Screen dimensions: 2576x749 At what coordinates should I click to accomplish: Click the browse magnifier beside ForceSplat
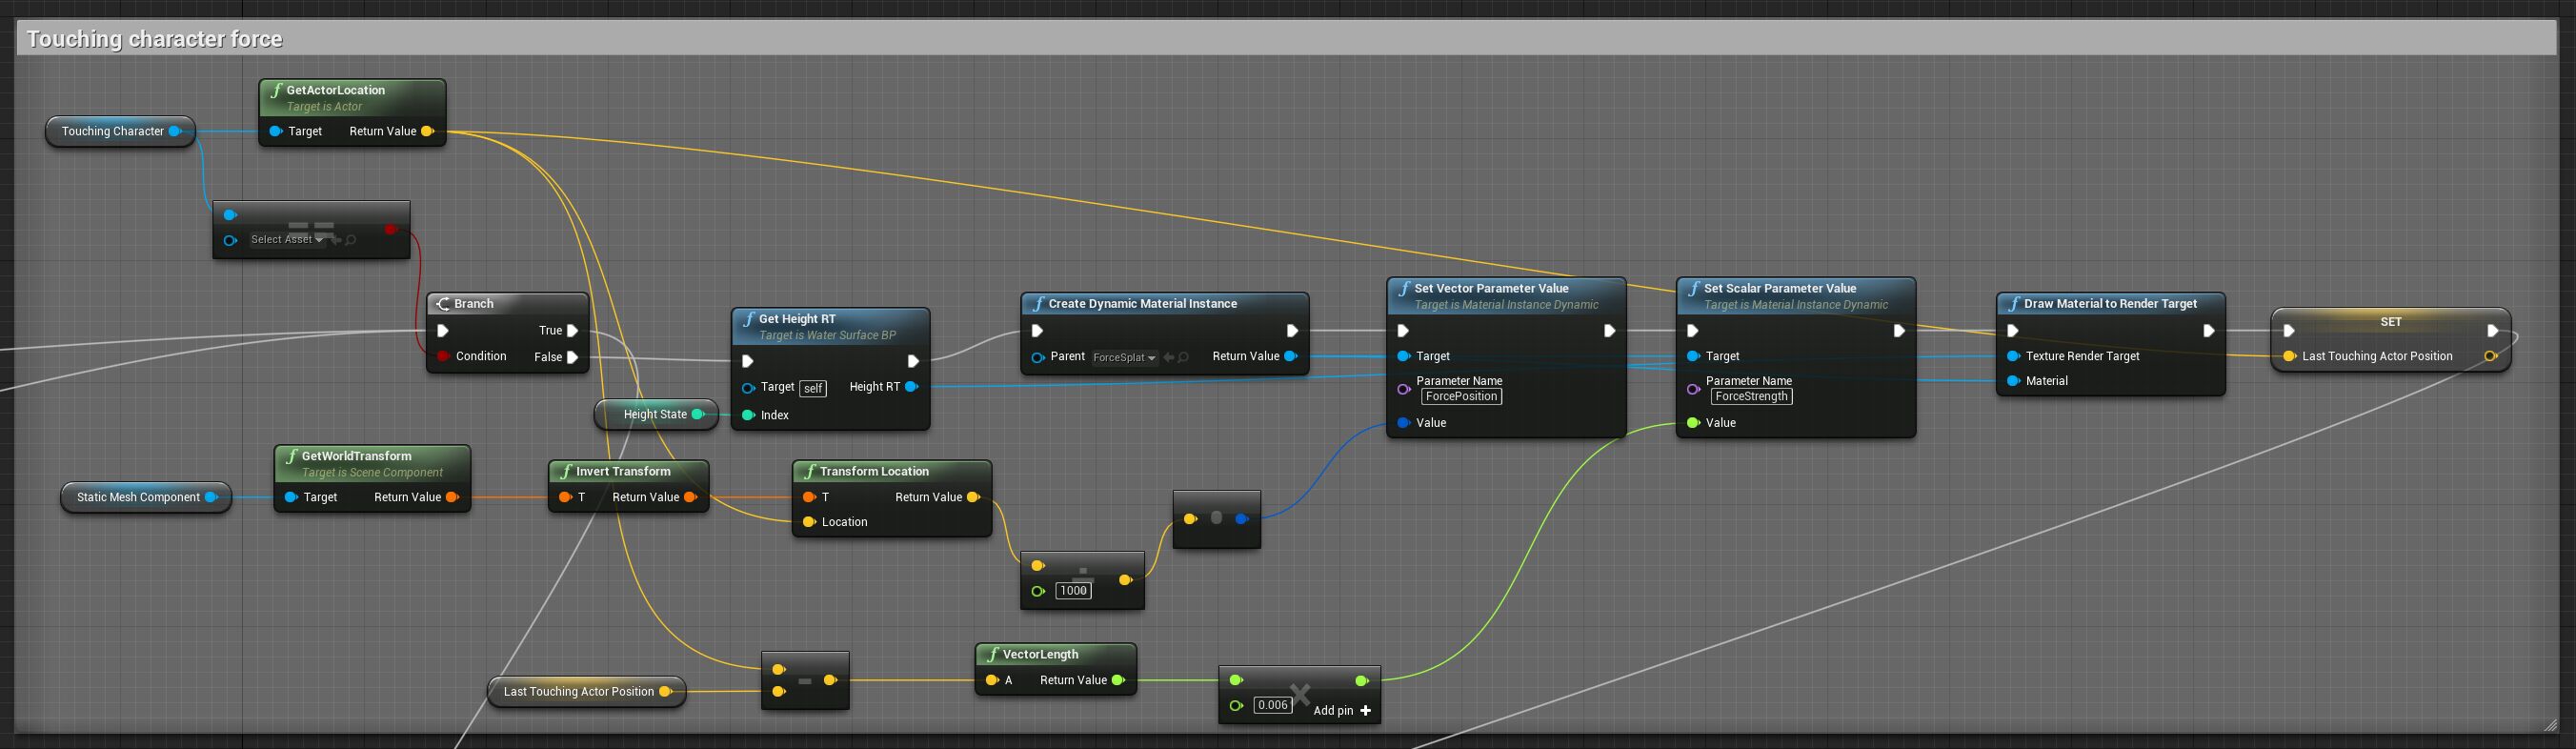(1183, 358)
